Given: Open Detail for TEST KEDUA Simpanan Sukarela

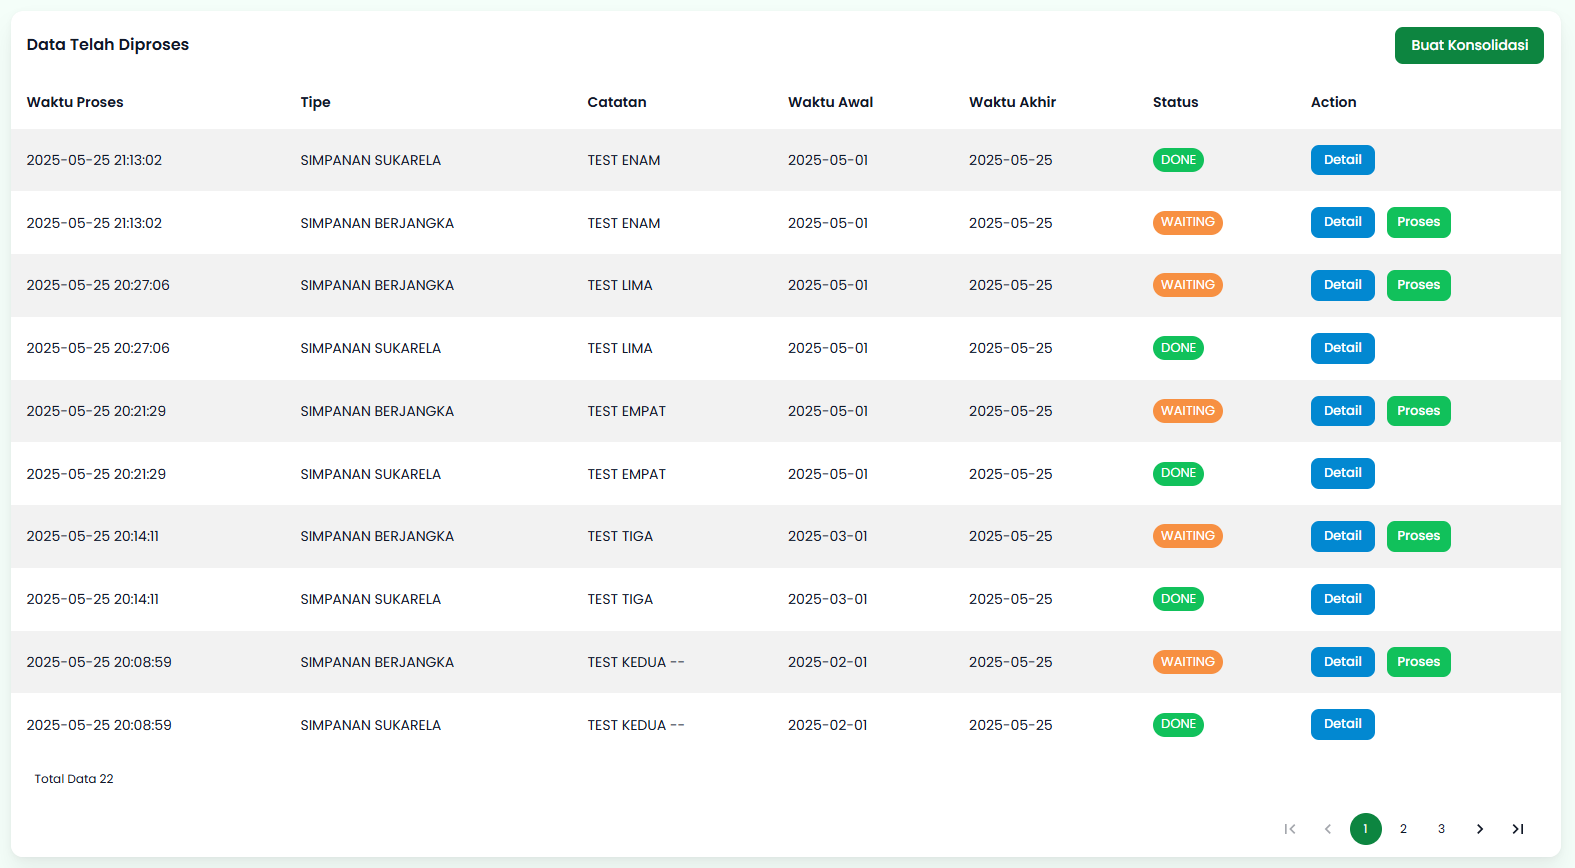Looking at the screenshot, I should (x=1342, y=724).
